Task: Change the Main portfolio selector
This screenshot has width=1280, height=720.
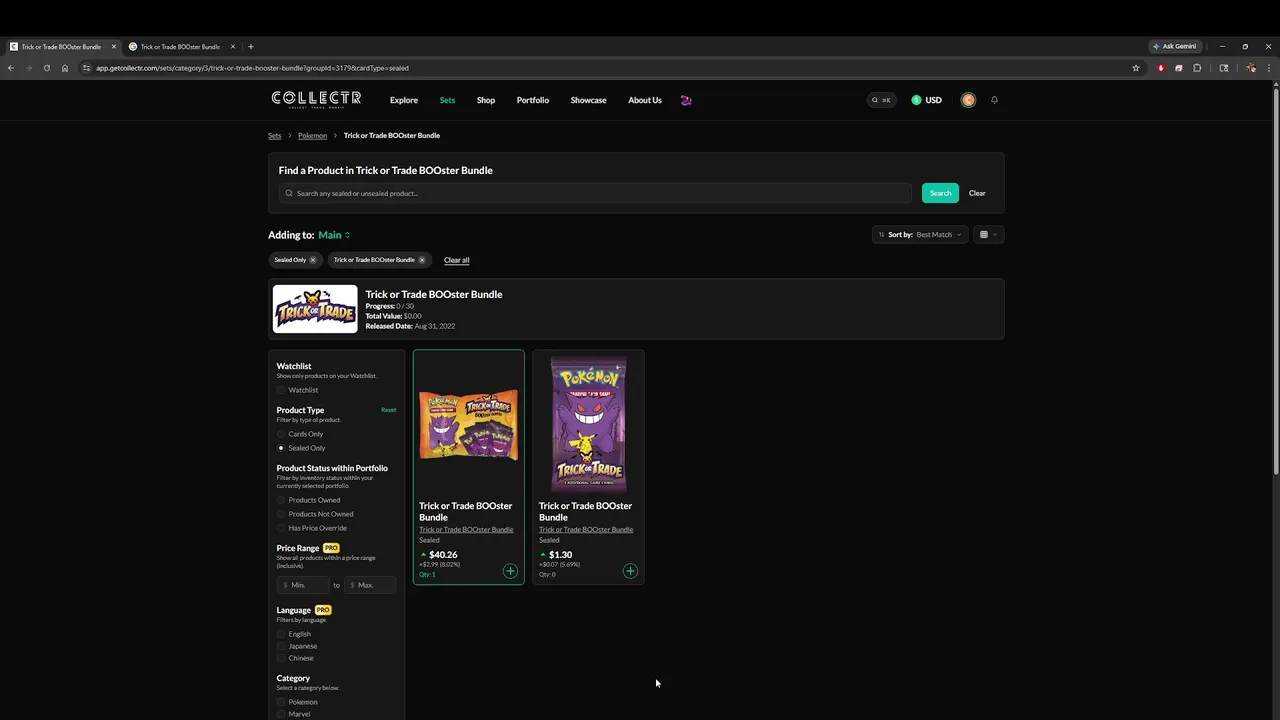Action: pyautogui.click(x=334, y=235)
